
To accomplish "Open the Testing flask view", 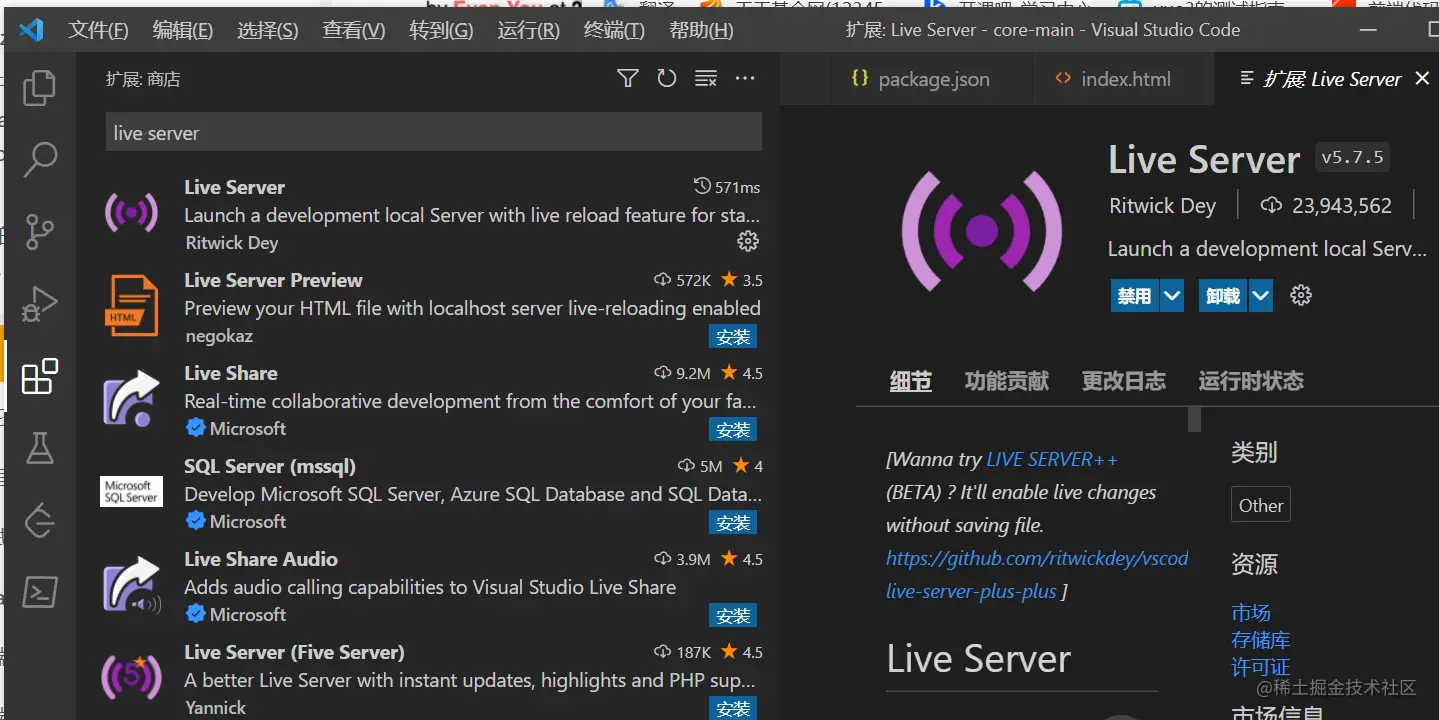I will (x=40, y=449).
